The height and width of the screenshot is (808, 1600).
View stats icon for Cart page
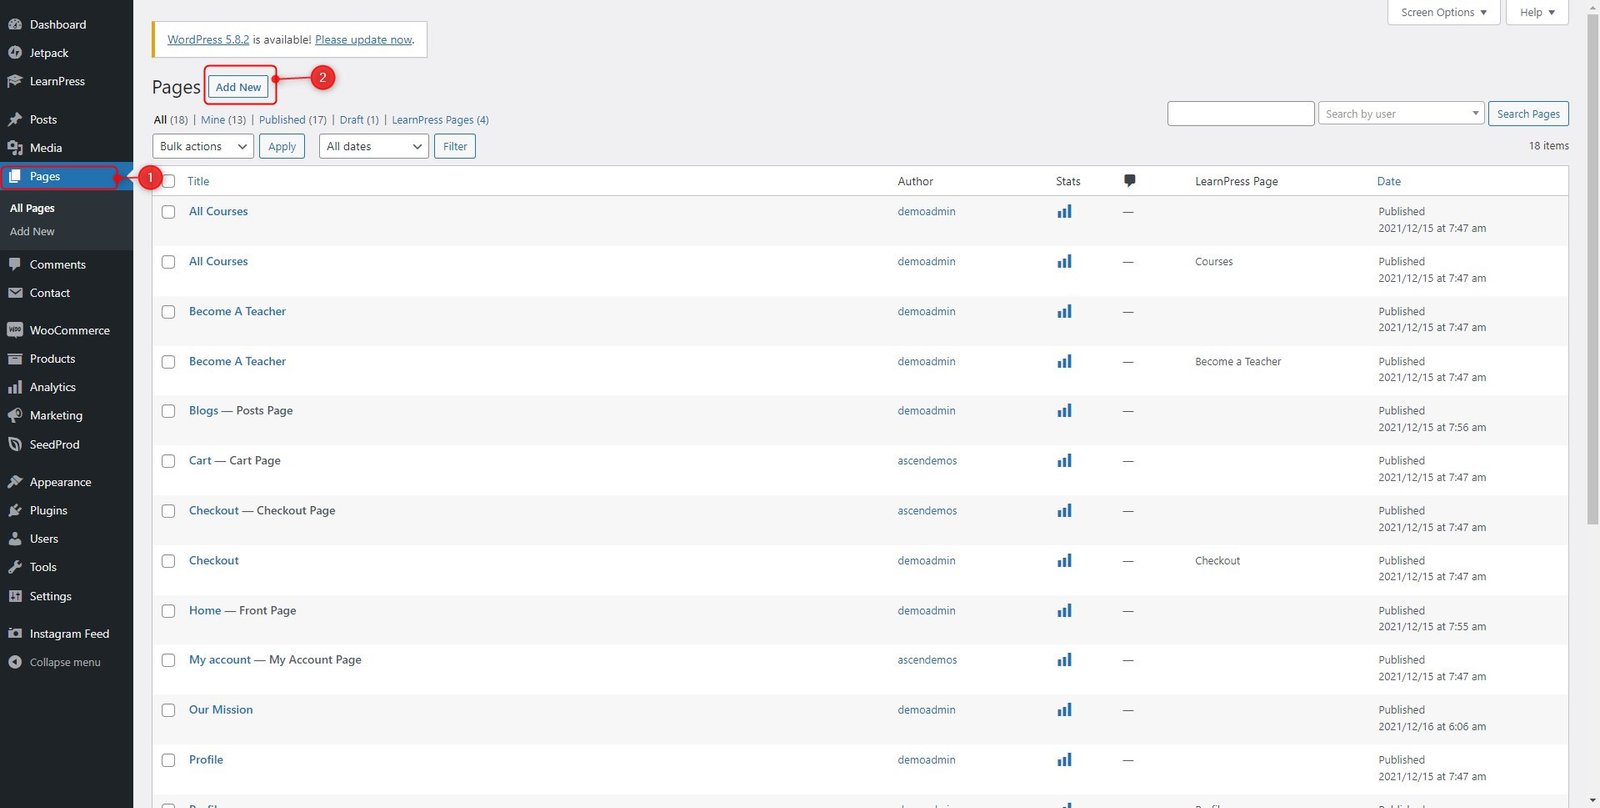[1064, 461]
